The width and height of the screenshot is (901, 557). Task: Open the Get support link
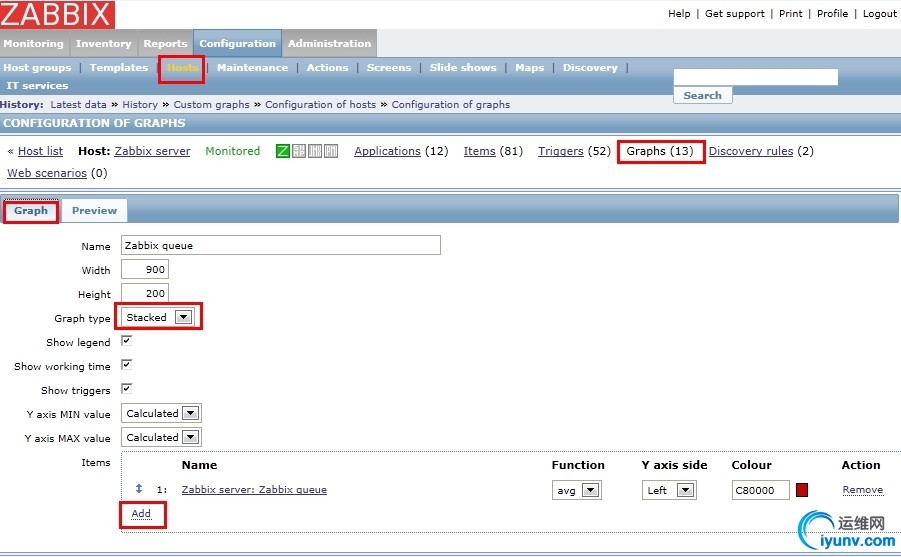click(734, 14)
